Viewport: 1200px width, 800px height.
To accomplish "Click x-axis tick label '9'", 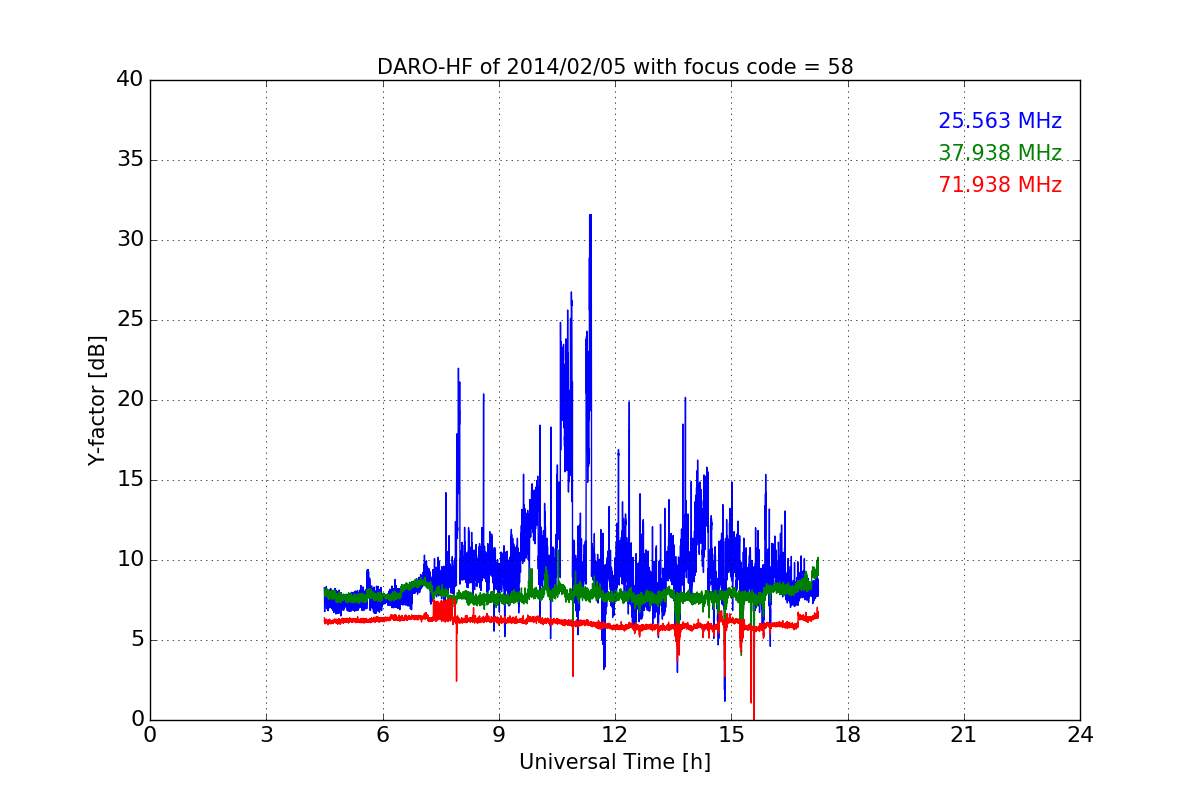I will click(x=499, y=734).
